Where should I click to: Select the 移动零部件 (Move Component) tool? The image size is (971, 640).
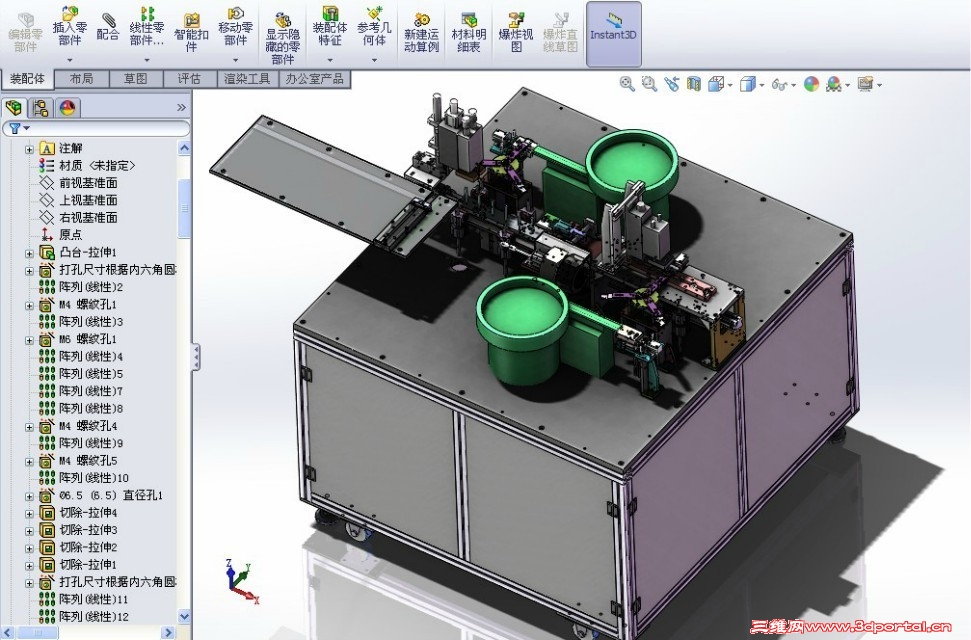(x=235, y=26)
